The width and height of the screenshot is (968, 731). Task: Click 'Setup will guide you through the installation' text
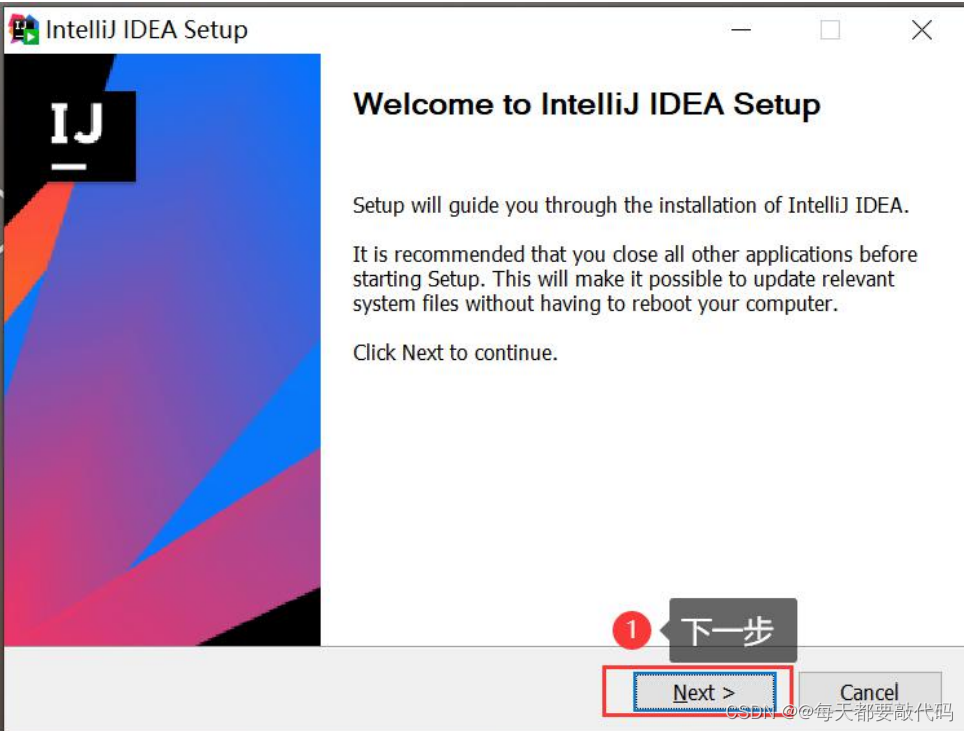[630, 205]
